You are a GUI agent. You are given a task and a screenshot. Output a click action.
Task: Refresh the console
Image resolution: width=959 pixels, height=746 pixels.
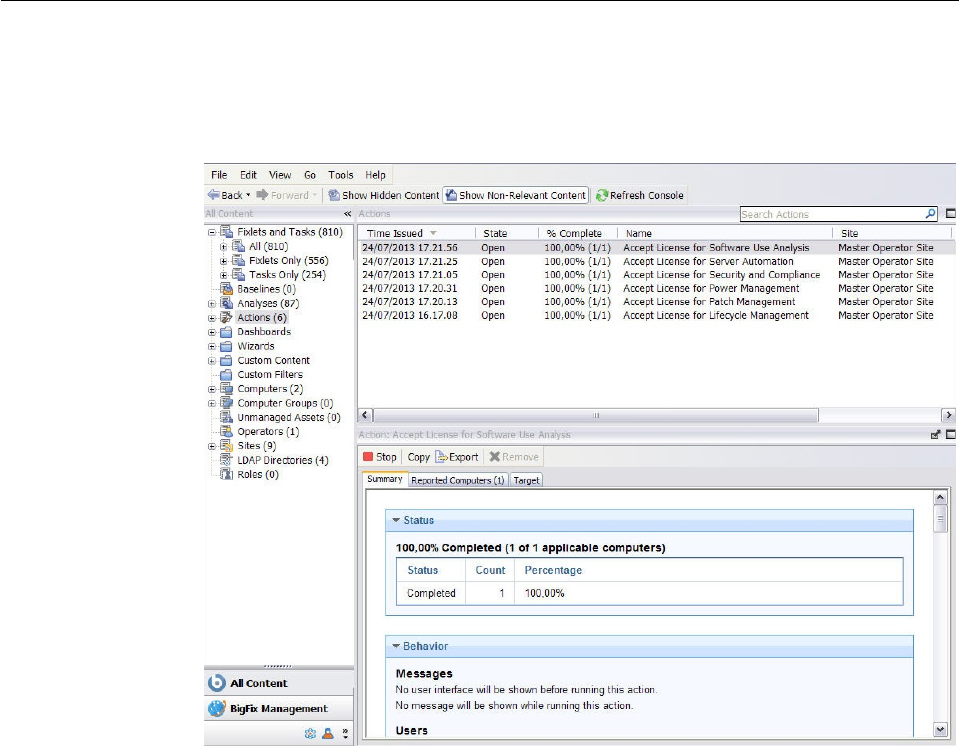640,195
